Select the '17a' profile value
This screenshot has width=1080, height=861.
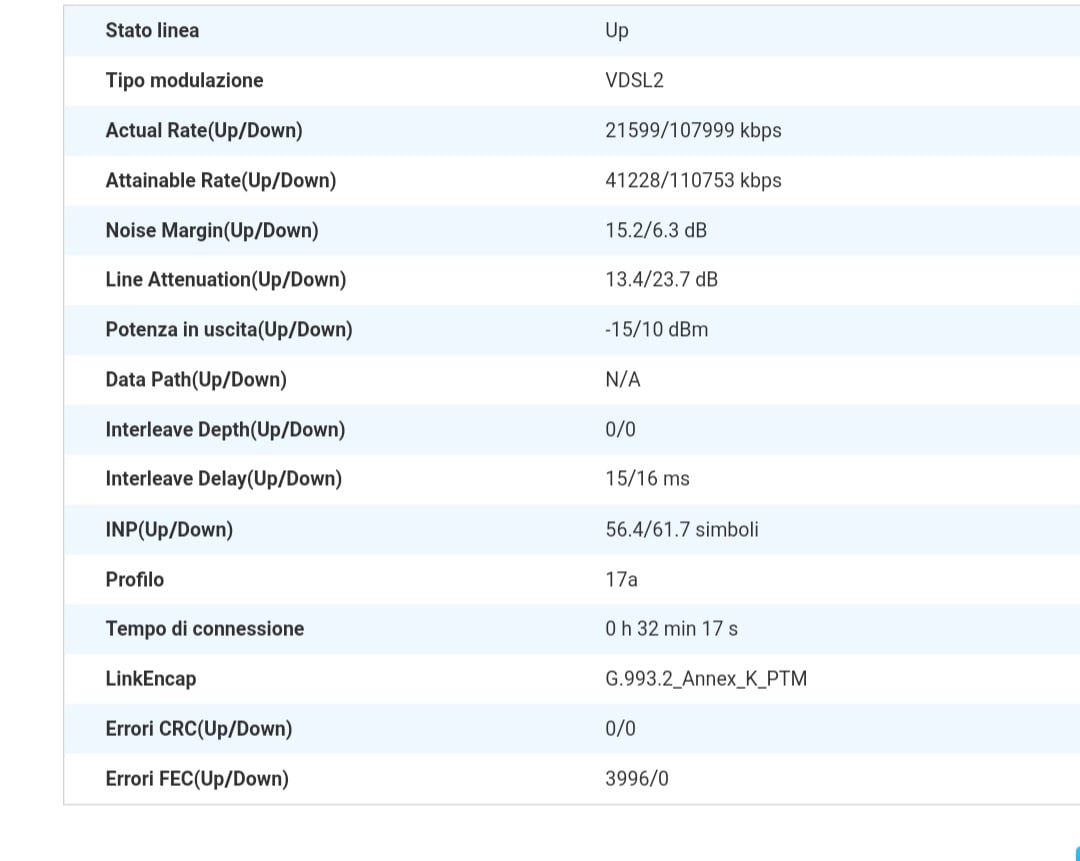pos(621,580)
